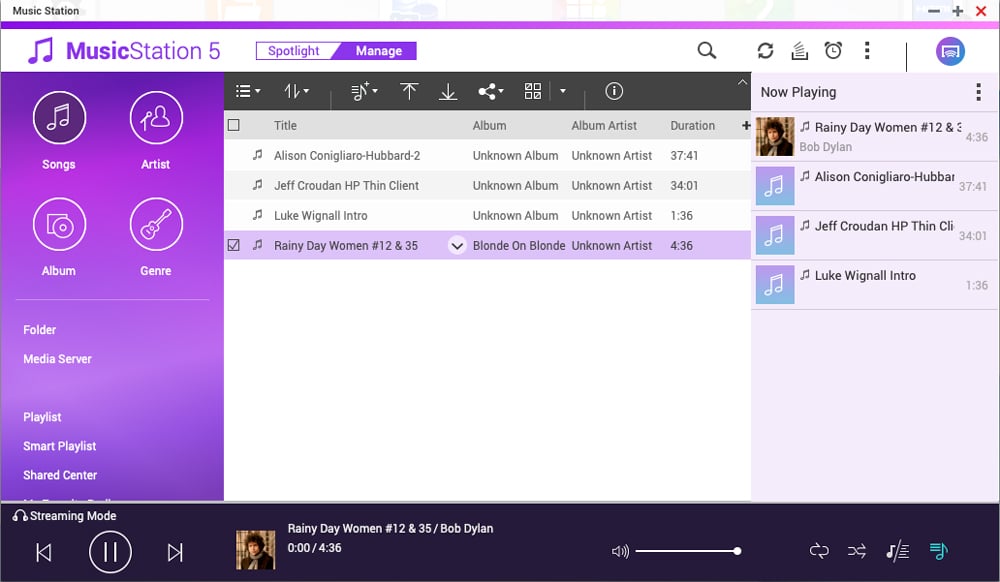Toggle shuffle mode

click(x=857, y=551)
